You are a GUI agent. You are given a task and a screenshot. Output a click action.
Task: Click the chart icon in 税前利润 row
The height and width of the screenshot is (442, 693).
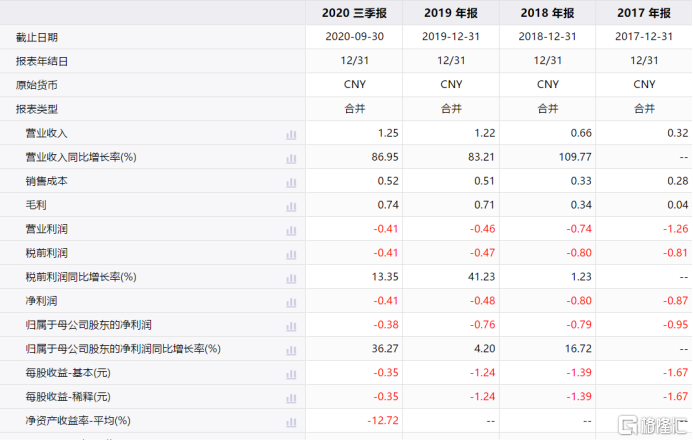click(291, 254)
